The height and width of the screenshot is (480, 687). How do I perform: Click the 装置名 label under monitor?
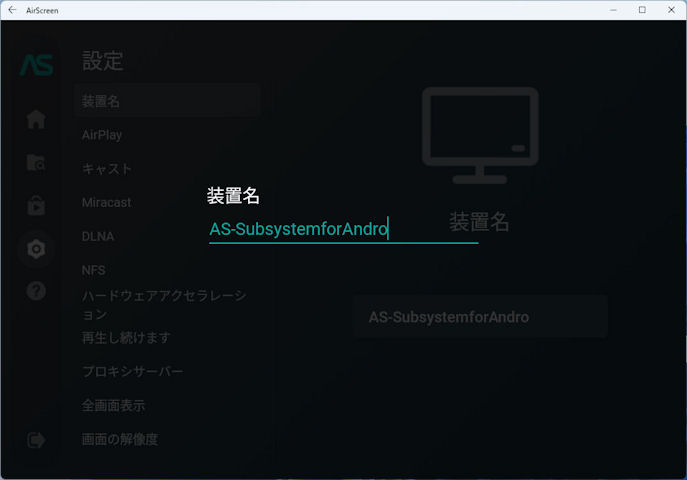click(479, 222)
